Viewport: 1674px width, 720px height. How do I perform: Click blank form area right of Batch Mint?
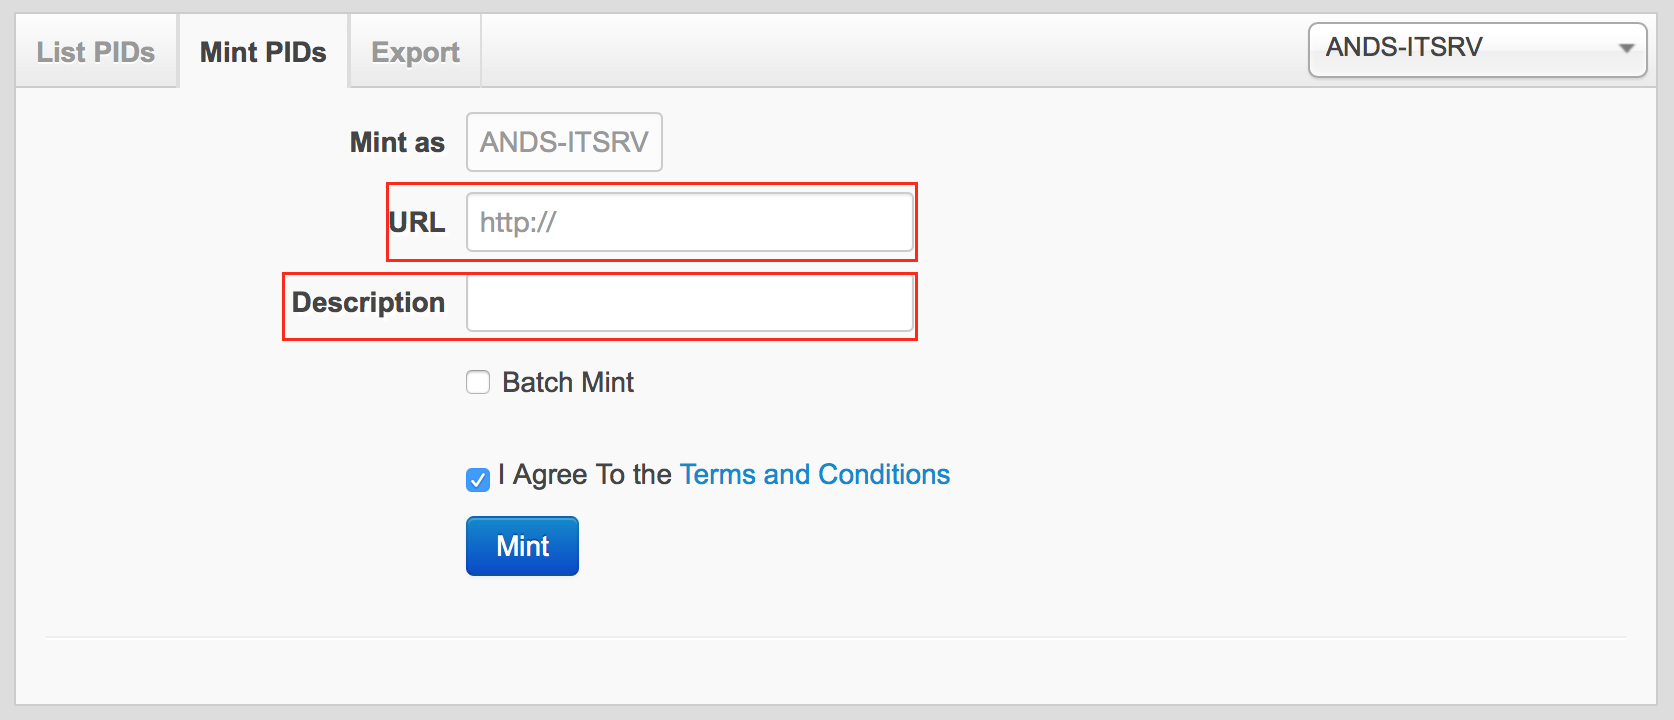click(x=1100, y=382)
